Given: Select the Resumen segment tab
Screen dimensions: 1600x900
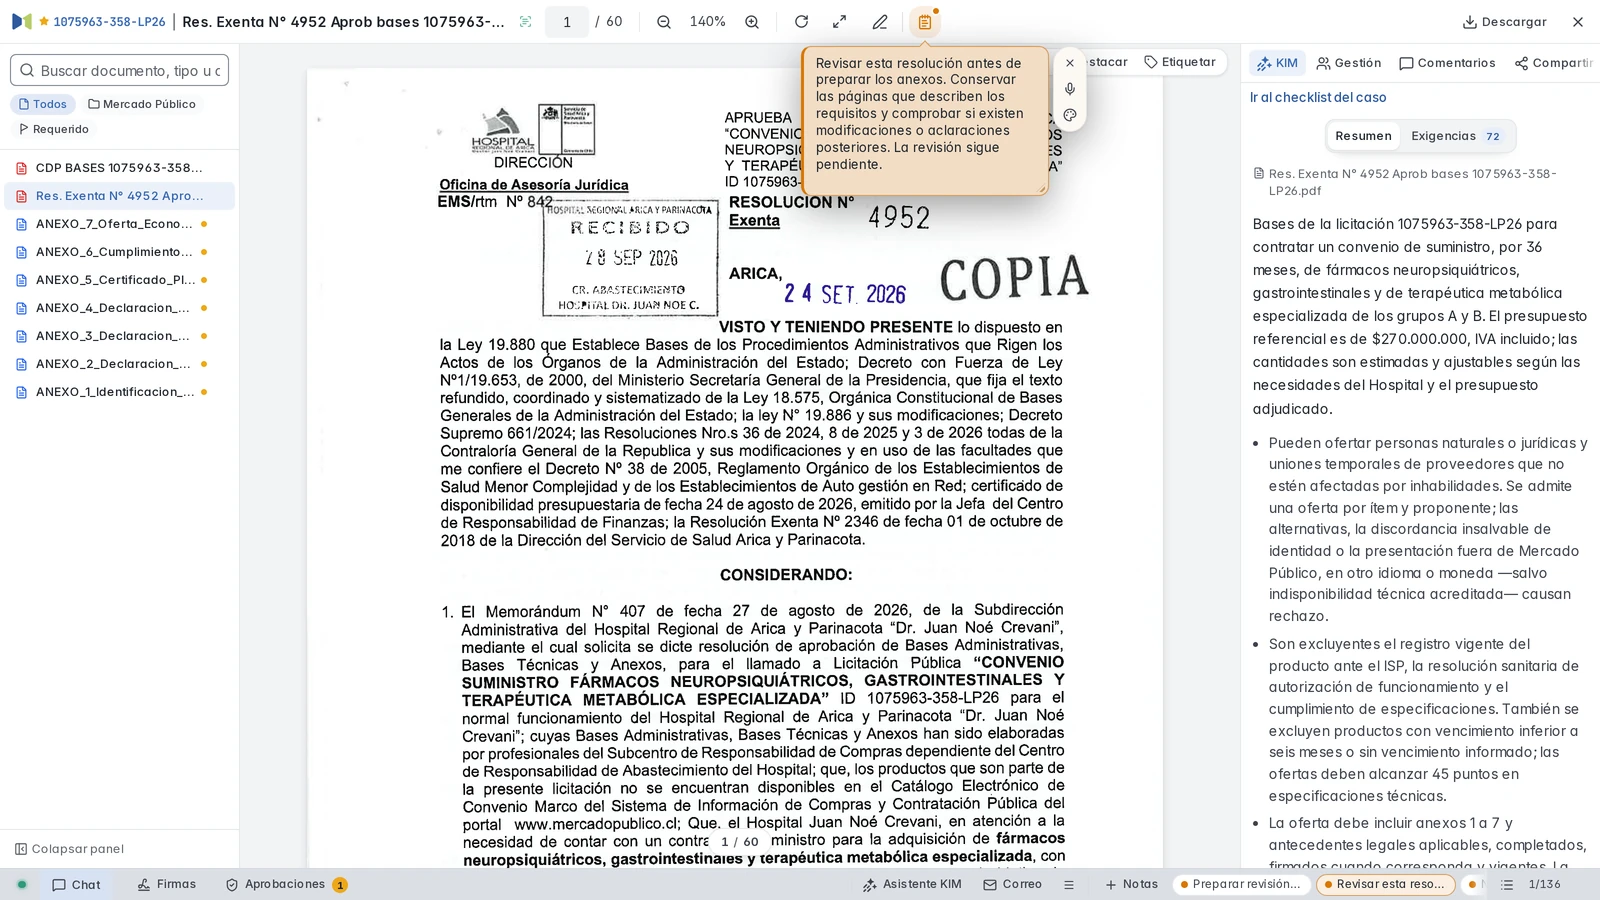Looking at the screenshot, I should tap(1363, 136).
